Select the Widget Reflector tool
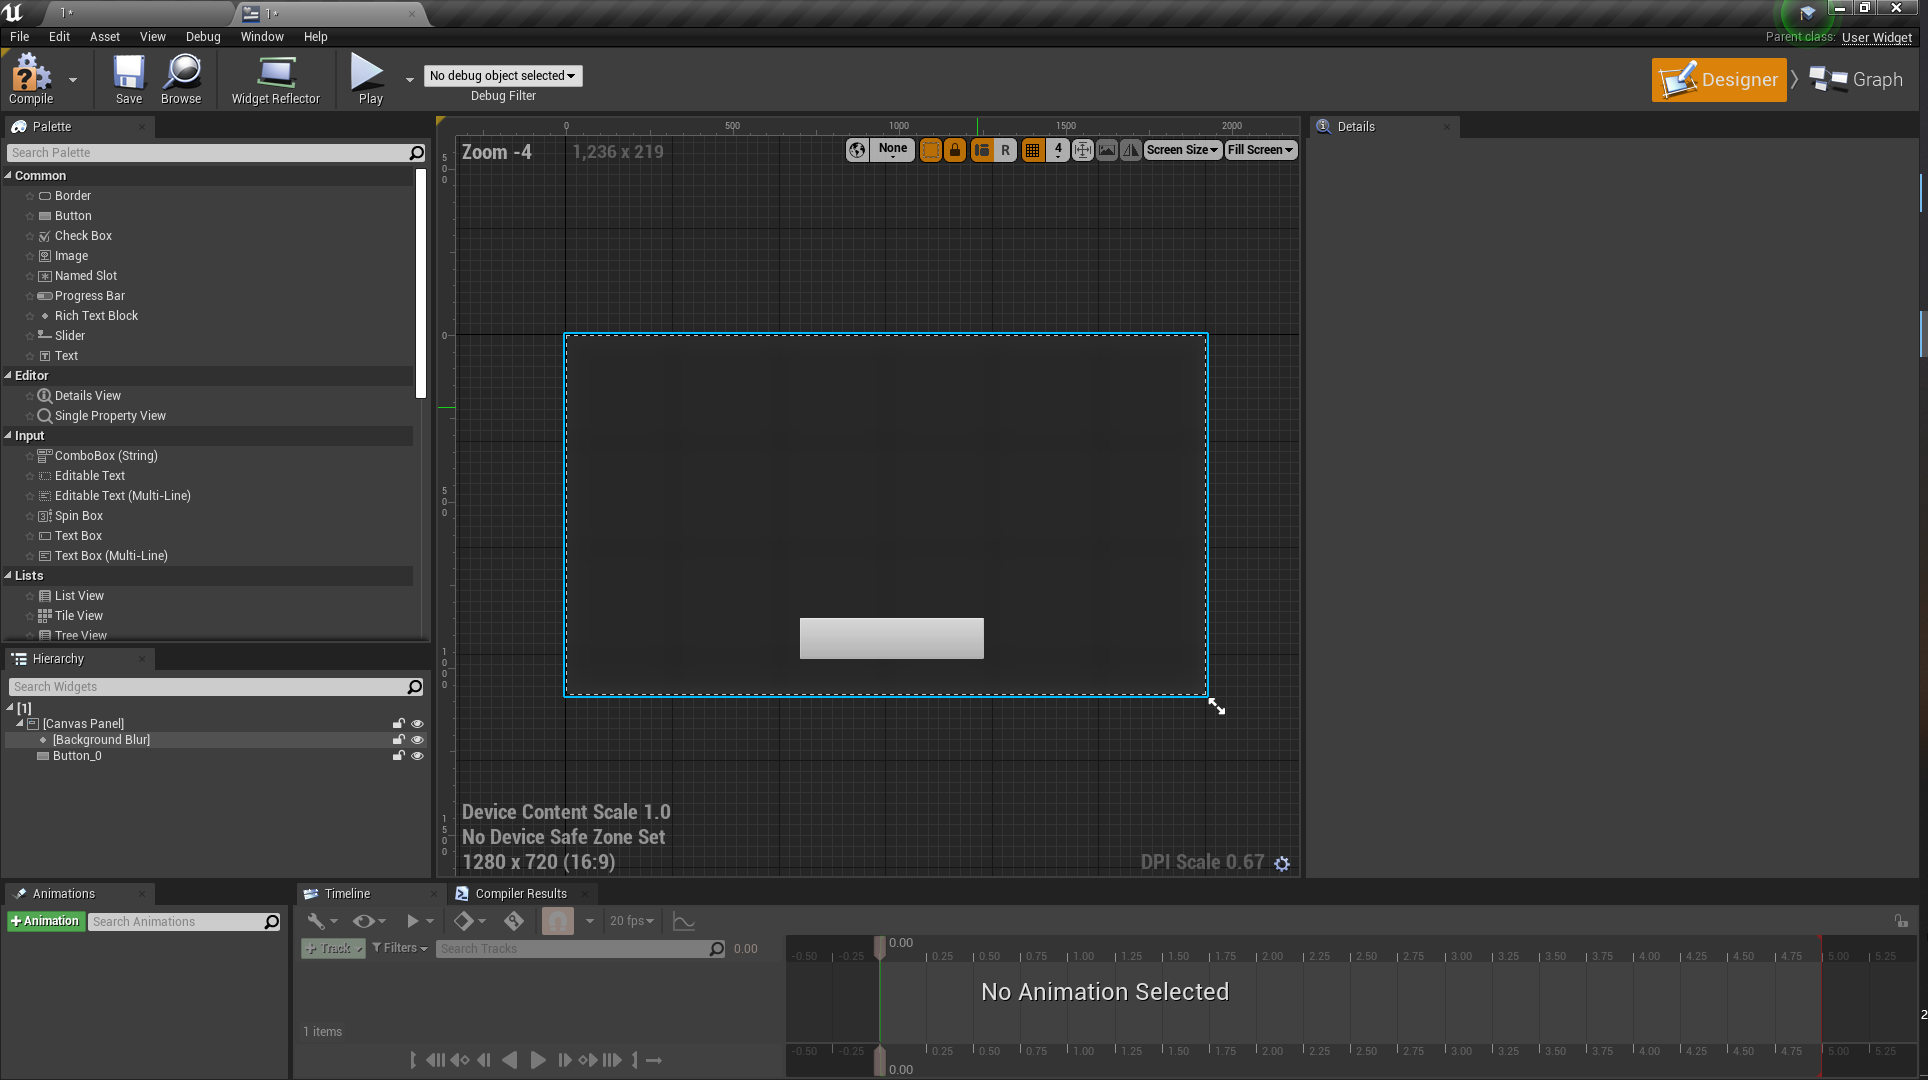 pyautogui.click(x=276, y=78)
